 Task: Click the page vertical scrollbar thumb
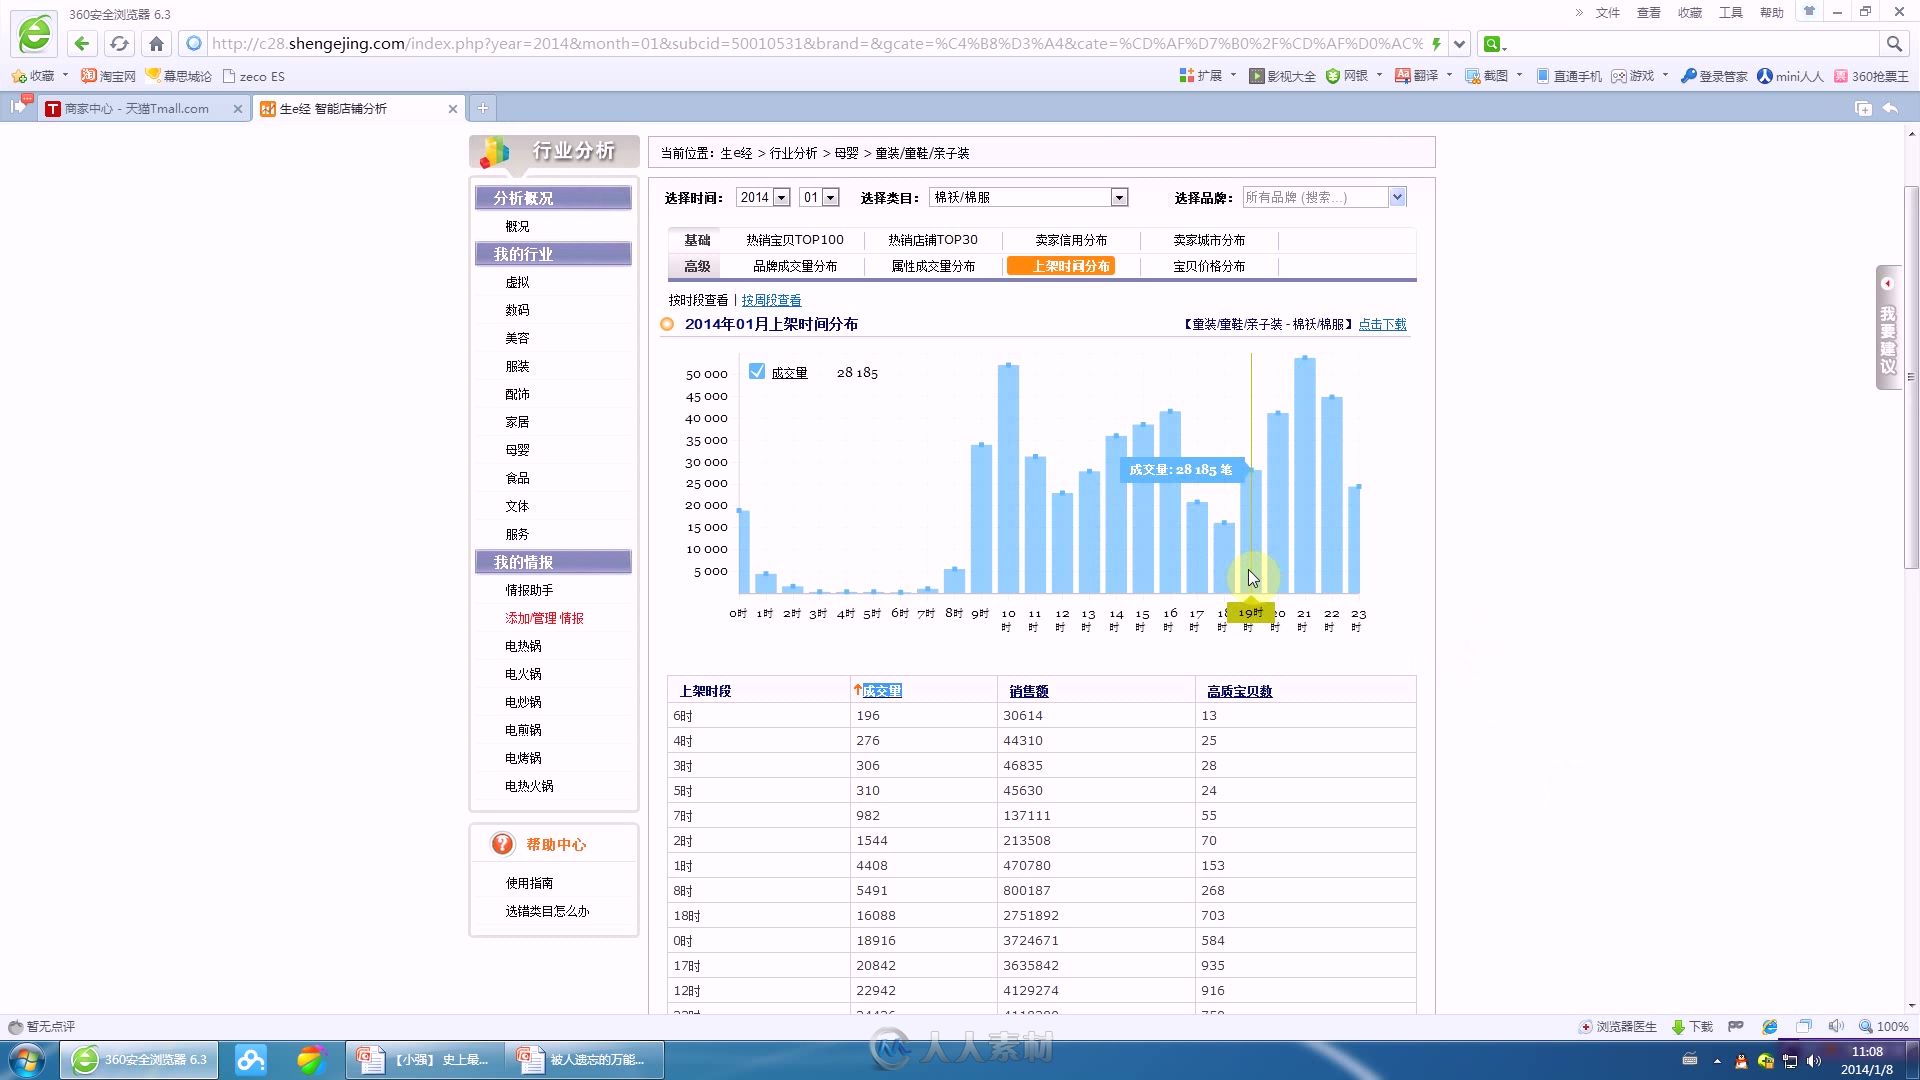[1911, 377]
